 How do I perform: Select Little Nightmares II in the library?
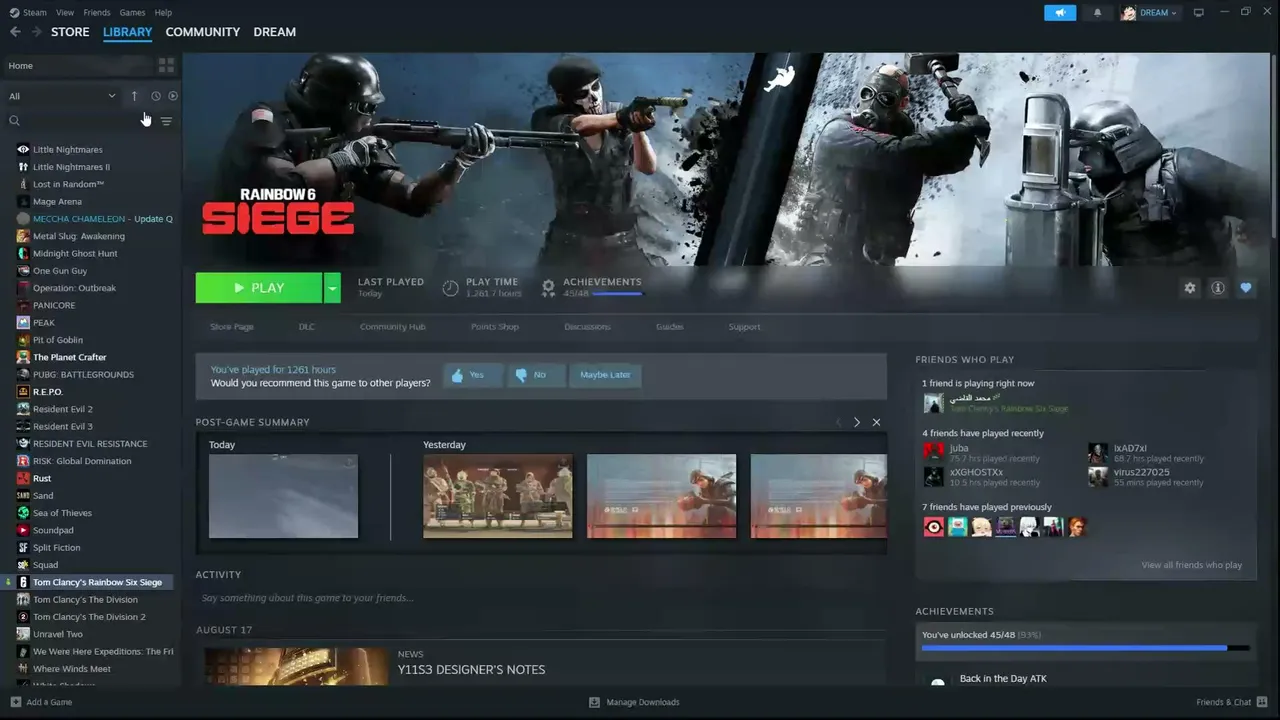tap(71, 167)
